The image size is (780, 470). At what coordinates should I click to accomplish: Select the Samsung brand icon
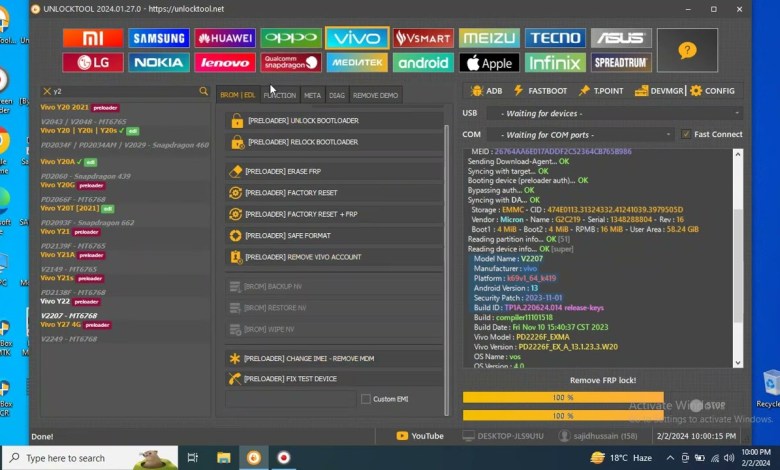(158, 38)
